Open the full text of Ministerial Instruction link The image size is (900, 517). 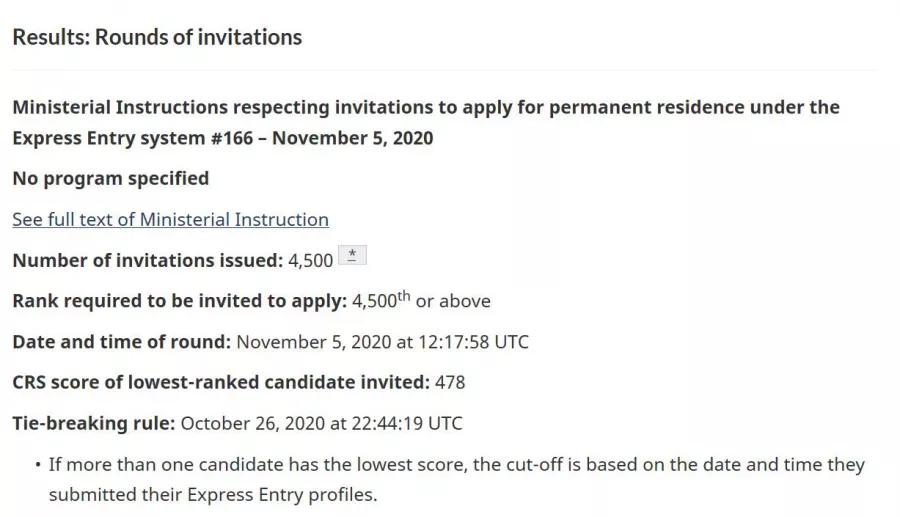pyautogui.click(x=170, y=220)
